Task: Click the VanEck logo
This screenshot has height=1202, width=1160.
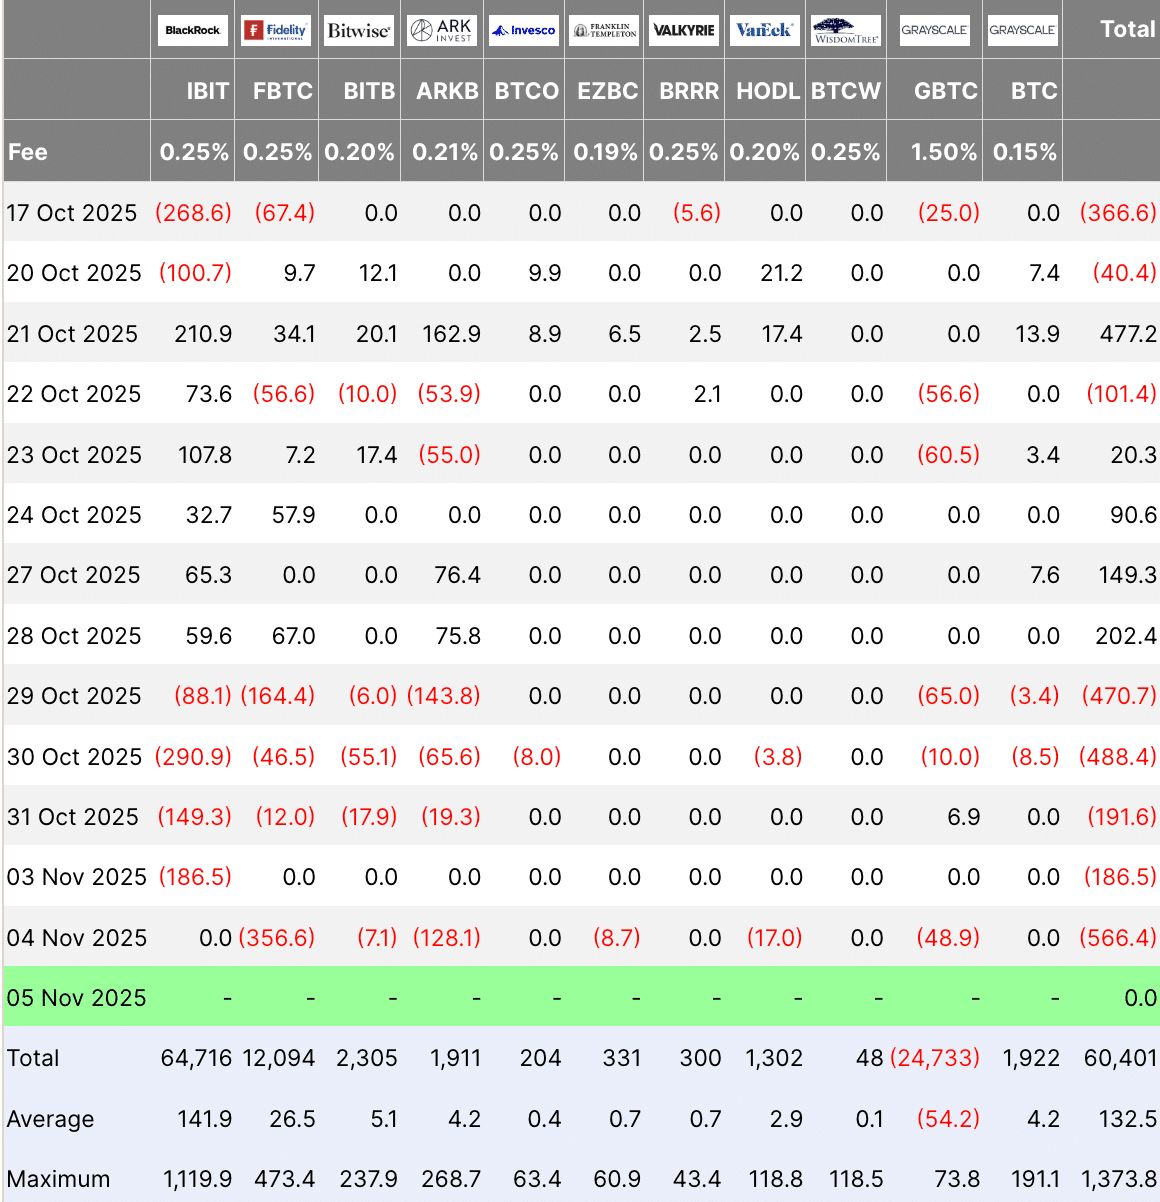Action: 764,30
